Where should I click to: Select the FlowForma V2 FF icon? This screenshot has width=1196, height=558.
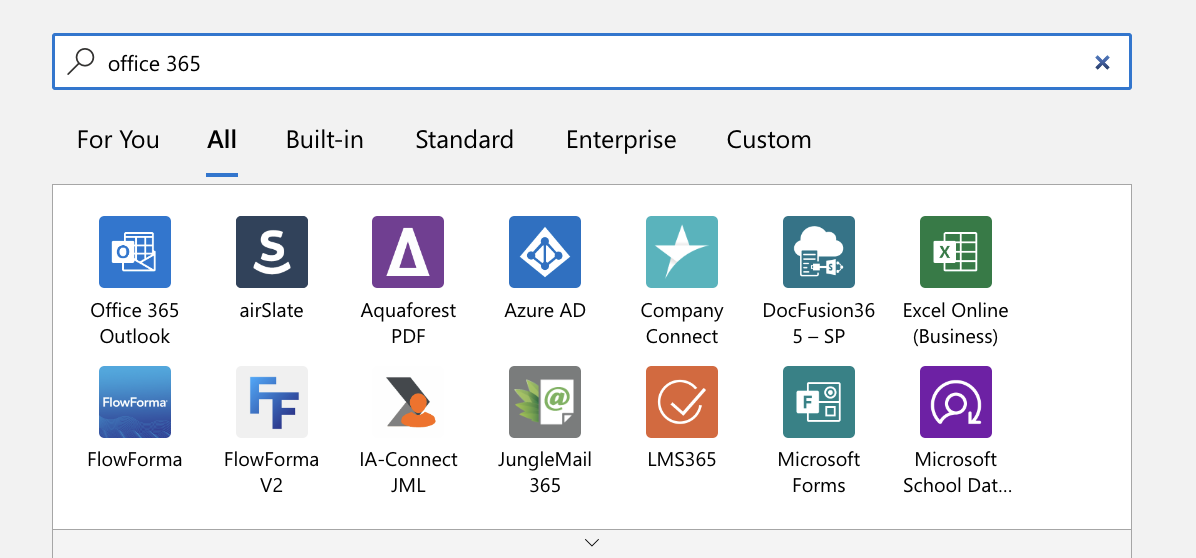[272, 402]
